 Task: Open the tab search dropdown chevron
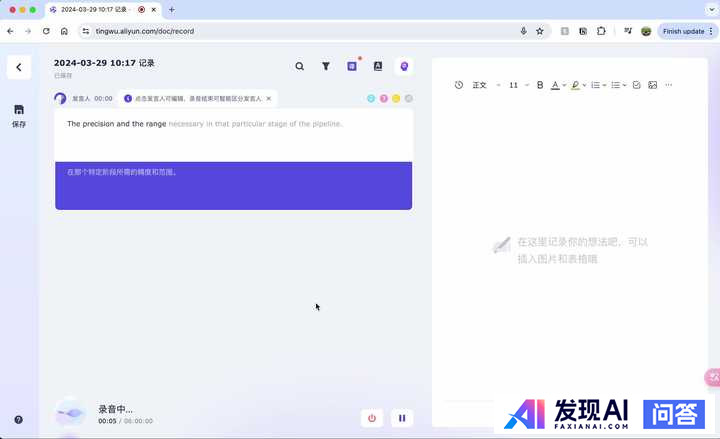click(x=711, y=9)
